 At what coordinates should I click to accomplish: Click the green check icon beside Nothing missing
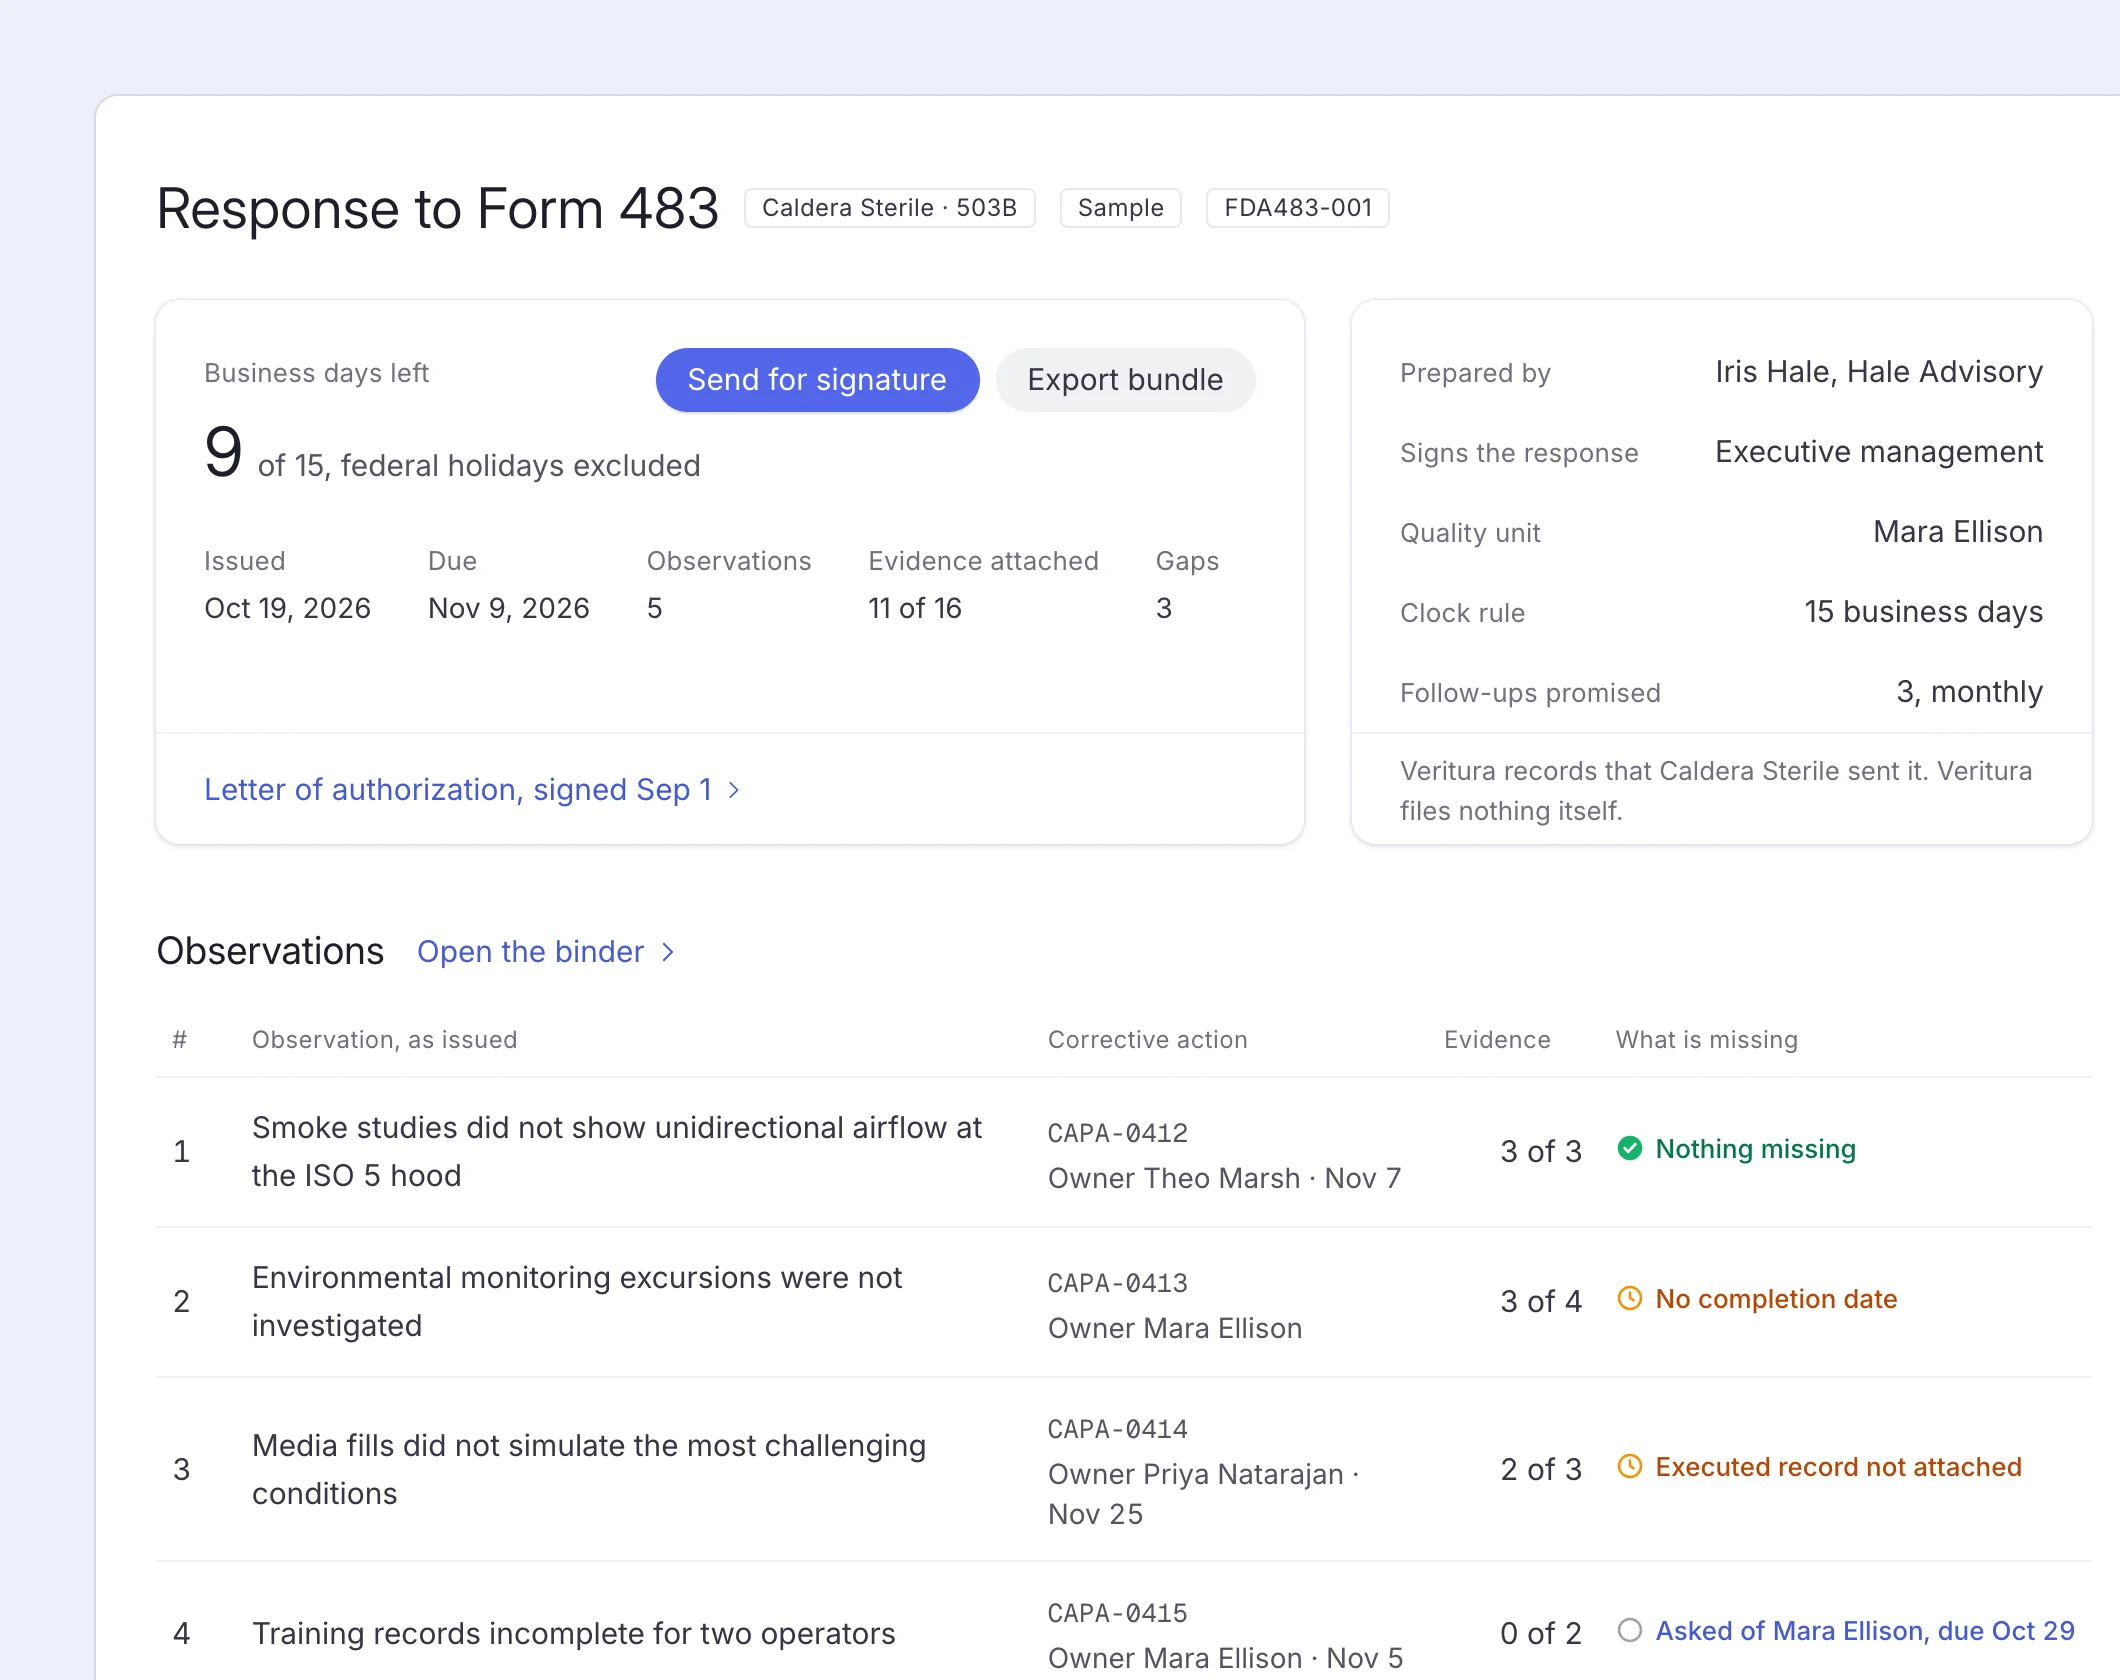[x=1630, y=1148]
